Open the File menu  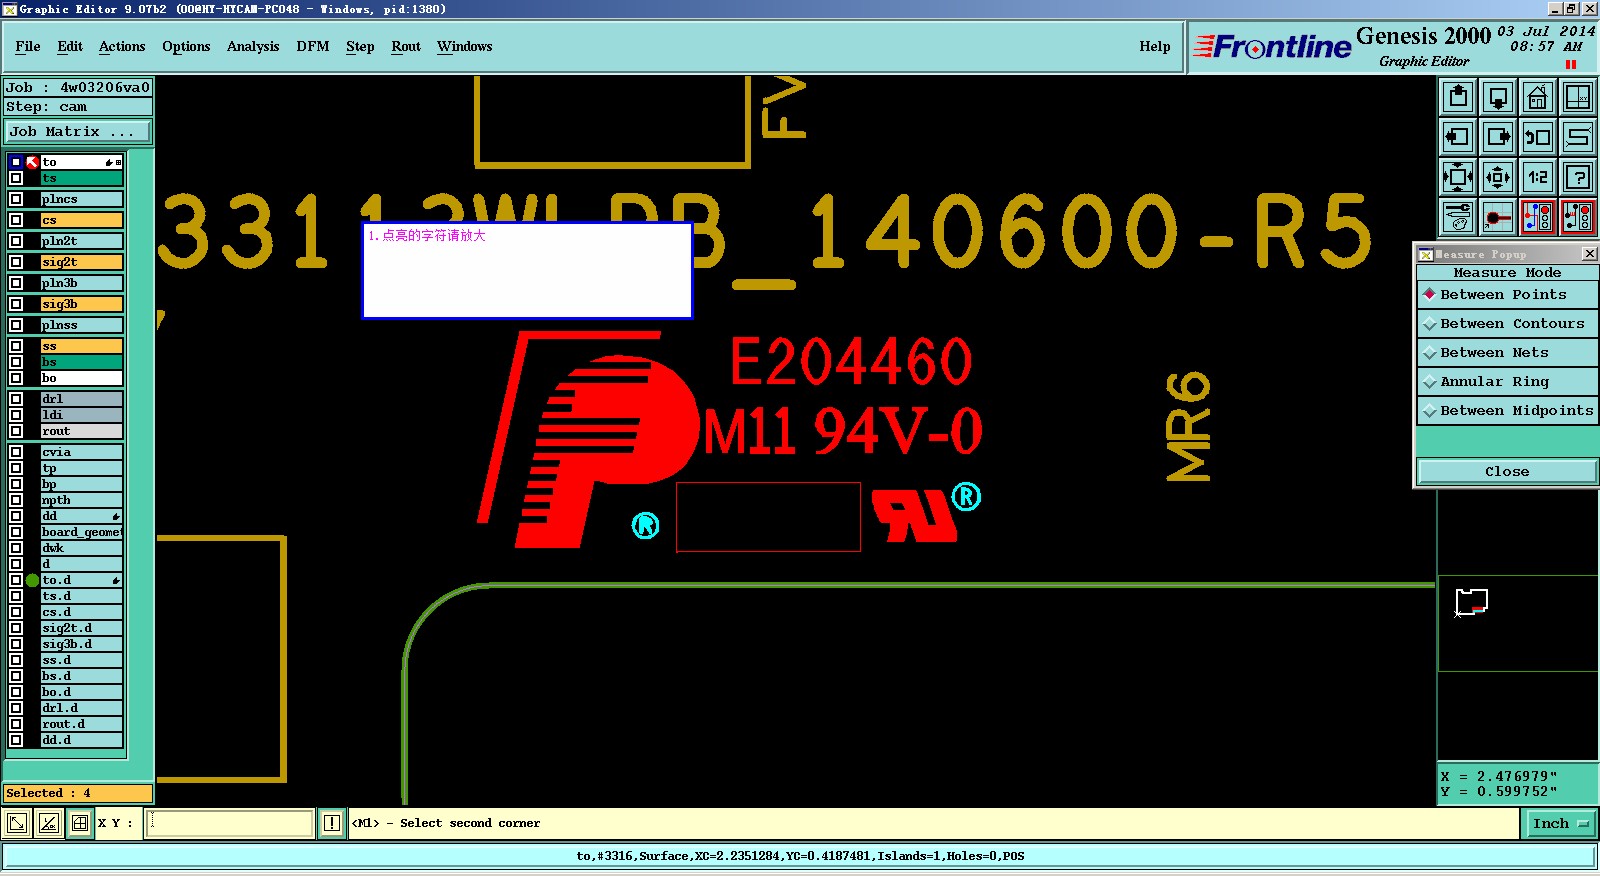click(28, 47)
